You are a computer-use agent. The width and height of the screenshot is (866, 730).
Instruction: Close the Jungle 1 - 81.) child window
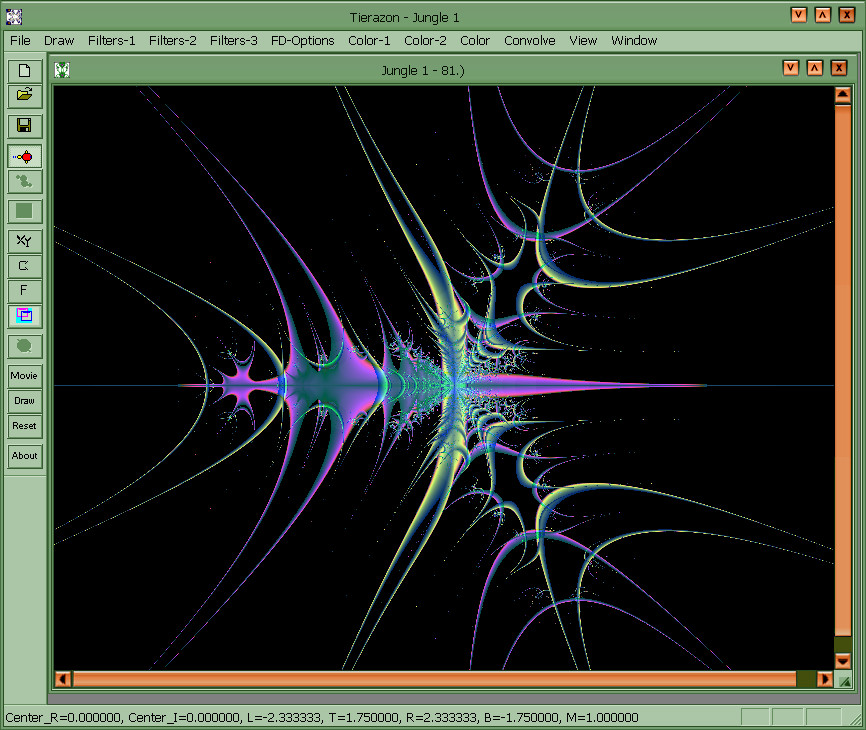839,68
